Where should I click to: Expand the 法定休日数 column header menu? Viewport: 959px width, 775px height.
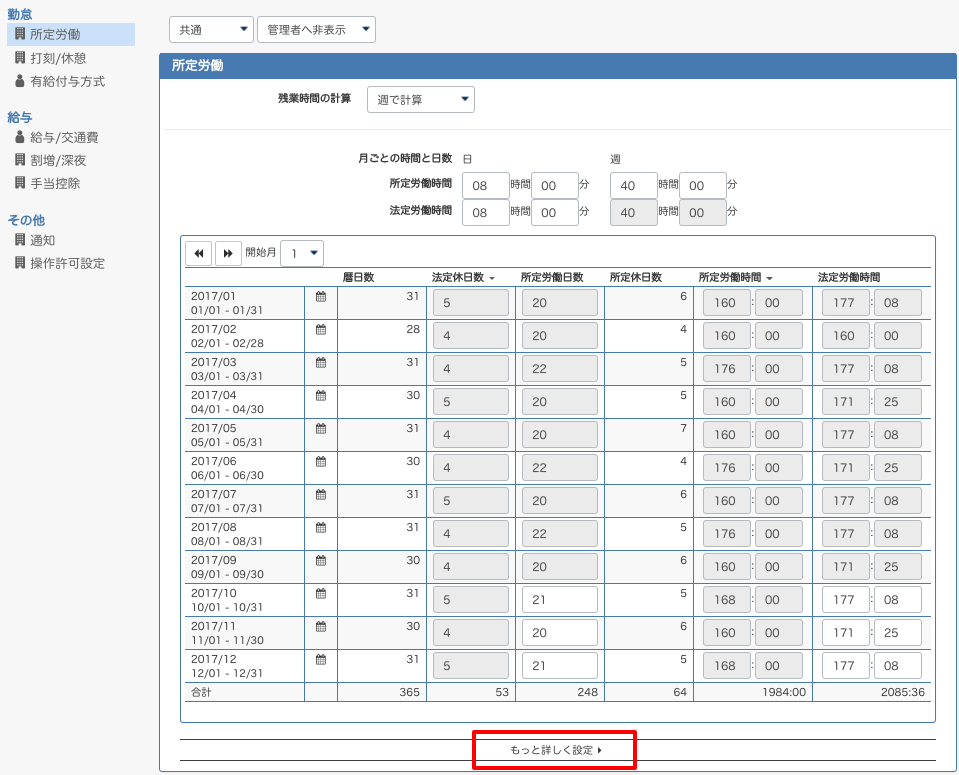[x=492, y=278]
